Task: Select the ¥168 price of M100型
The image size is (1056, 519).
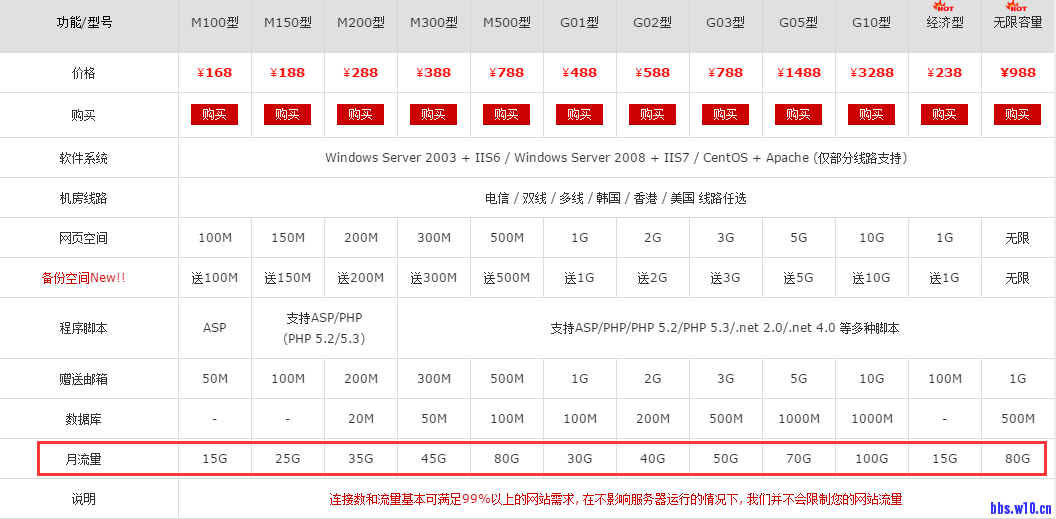Action: tap(214, 73)
